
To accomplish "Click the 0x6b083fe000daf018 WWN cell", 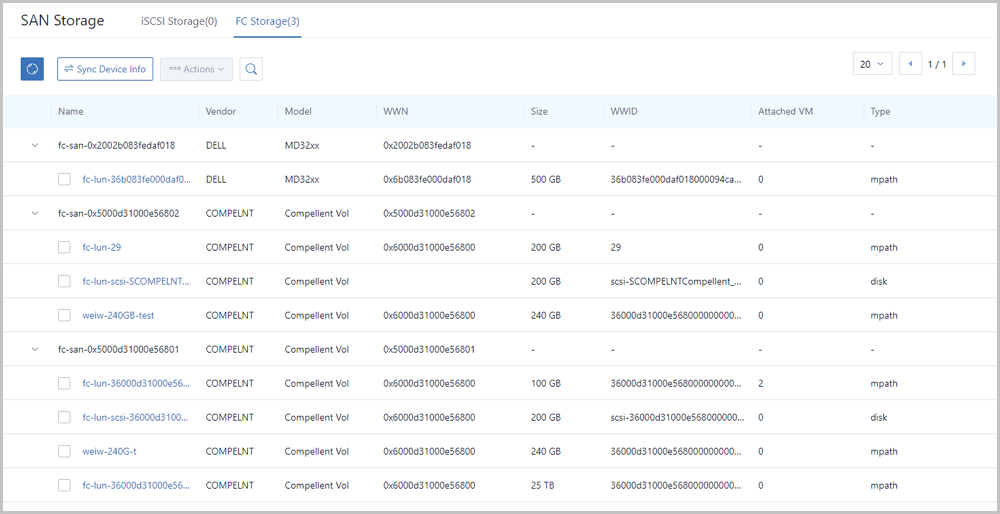I will (x=427, y=179).
